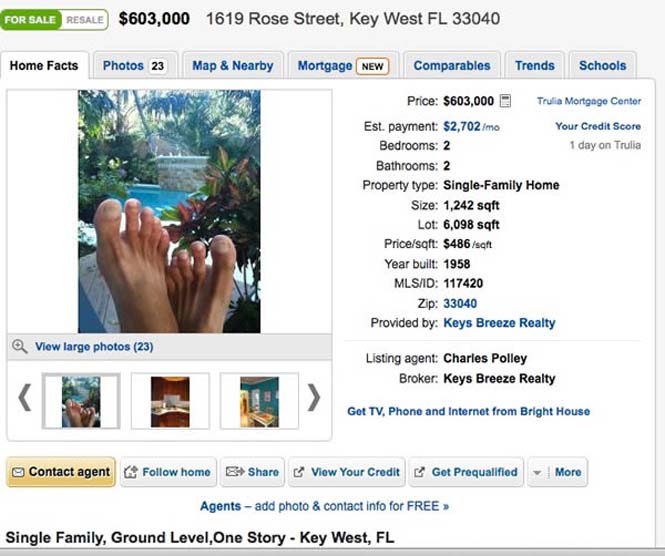Share this listing
Screen dimensions: 665x556
251,472
